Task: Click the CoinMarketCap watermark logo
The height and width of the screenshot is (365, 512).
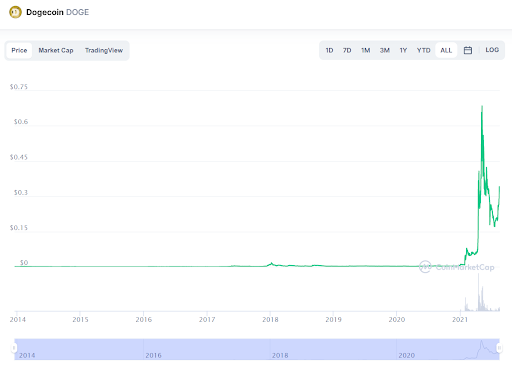Action: click(457, 267)
